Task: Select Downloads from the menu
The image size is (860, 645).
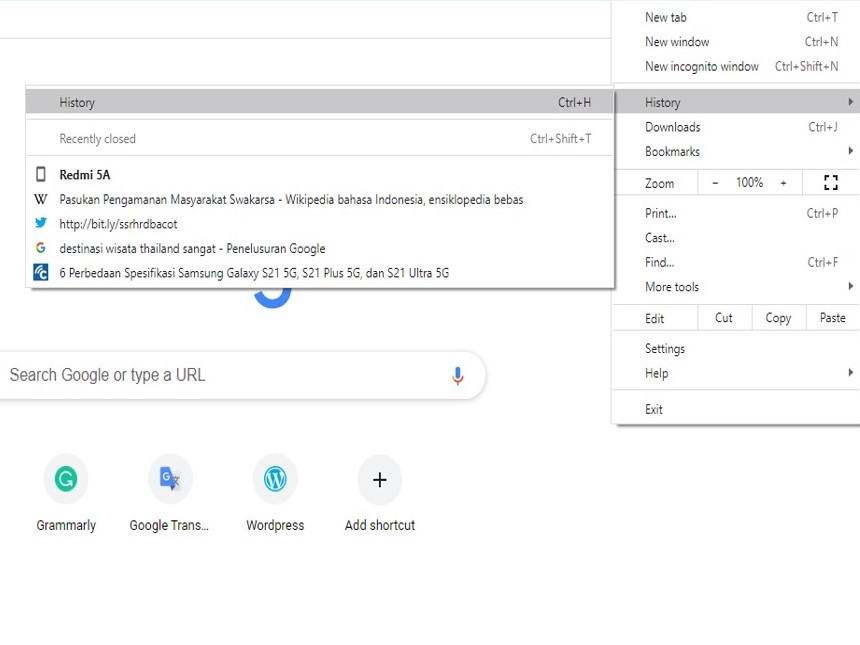Action: pyautogui.click(x=672, y=127)
